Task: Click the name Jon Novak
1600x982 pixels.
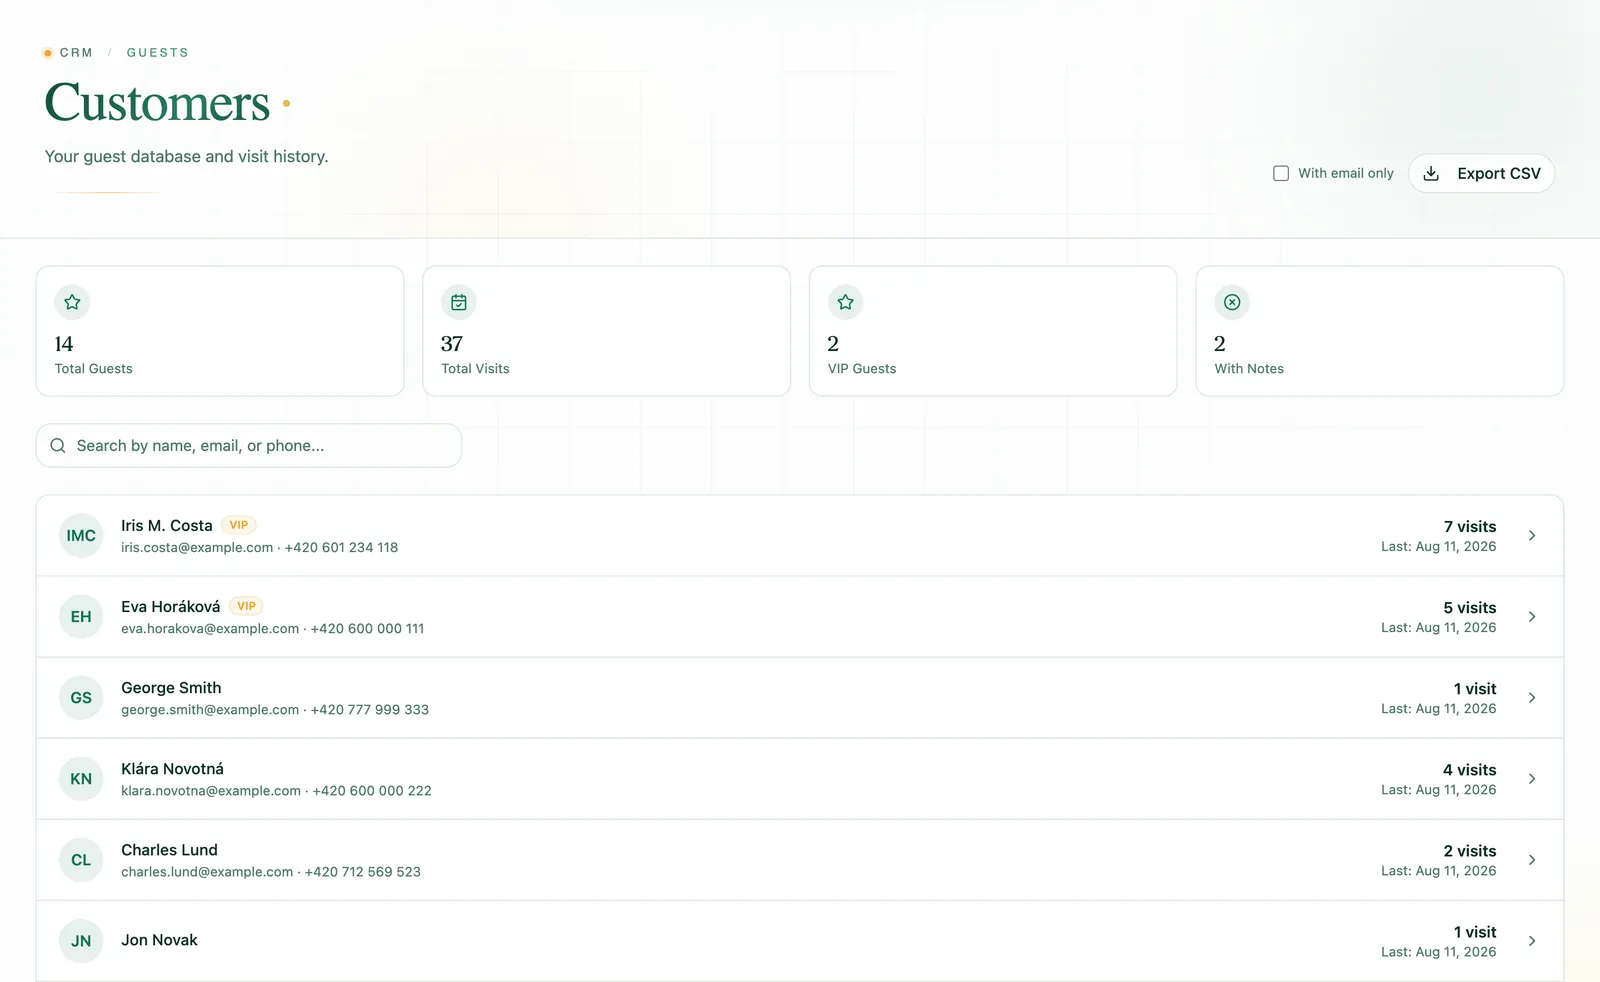Action: pyautogui.click(x=159, y=940)
